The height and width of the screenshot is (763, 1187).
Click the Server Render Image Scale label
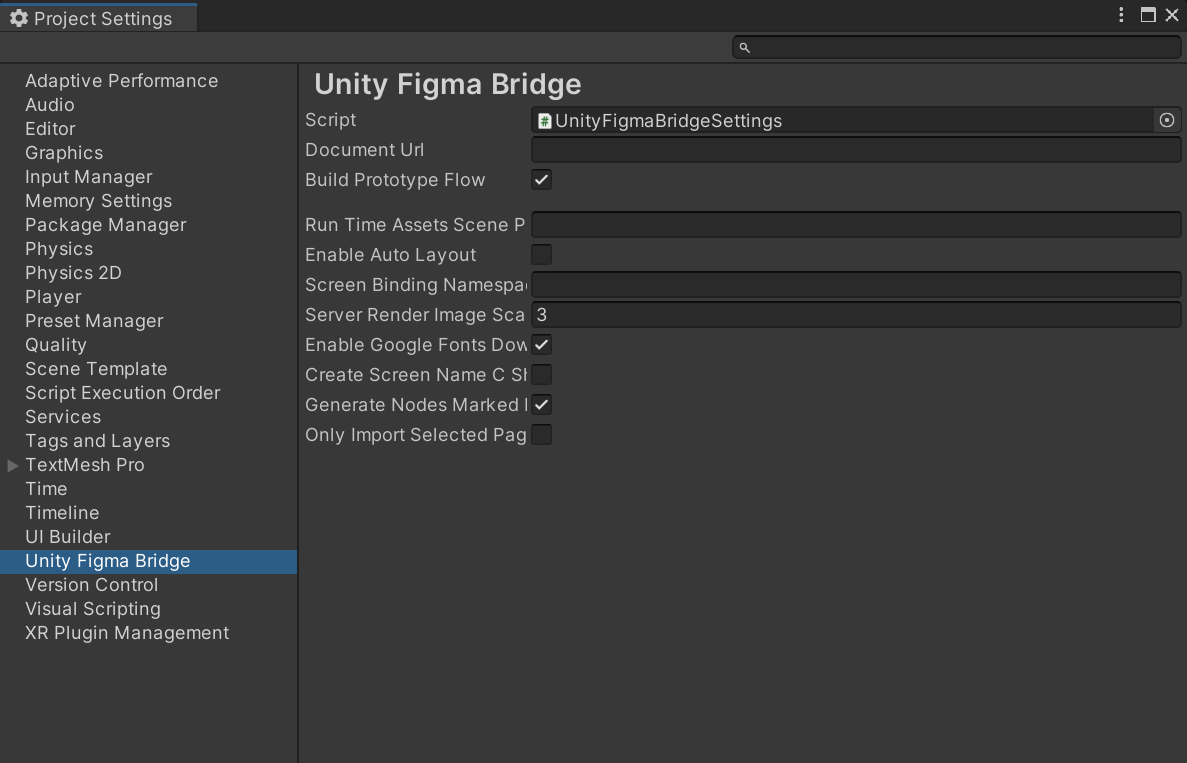click(x=415, y=315)
